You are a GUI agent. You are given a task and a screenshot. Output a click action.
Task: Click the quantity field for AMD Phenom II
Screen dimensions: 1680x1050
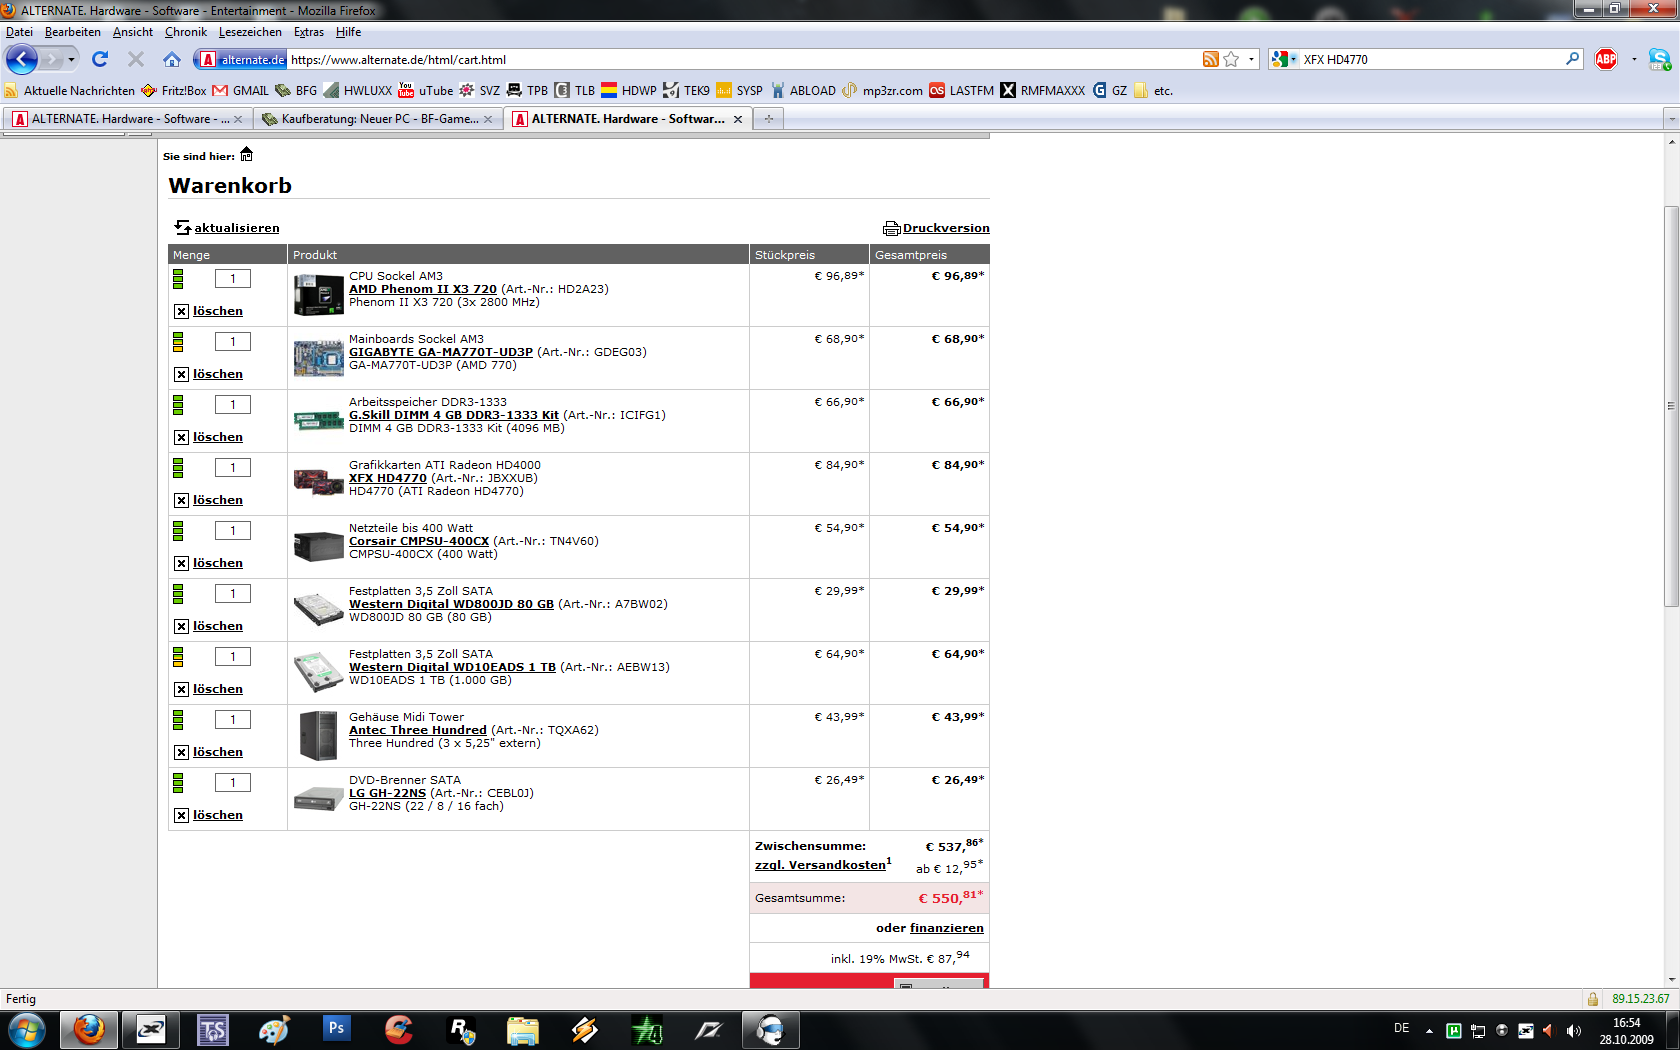pyautogui.click(x=233, y=279)
